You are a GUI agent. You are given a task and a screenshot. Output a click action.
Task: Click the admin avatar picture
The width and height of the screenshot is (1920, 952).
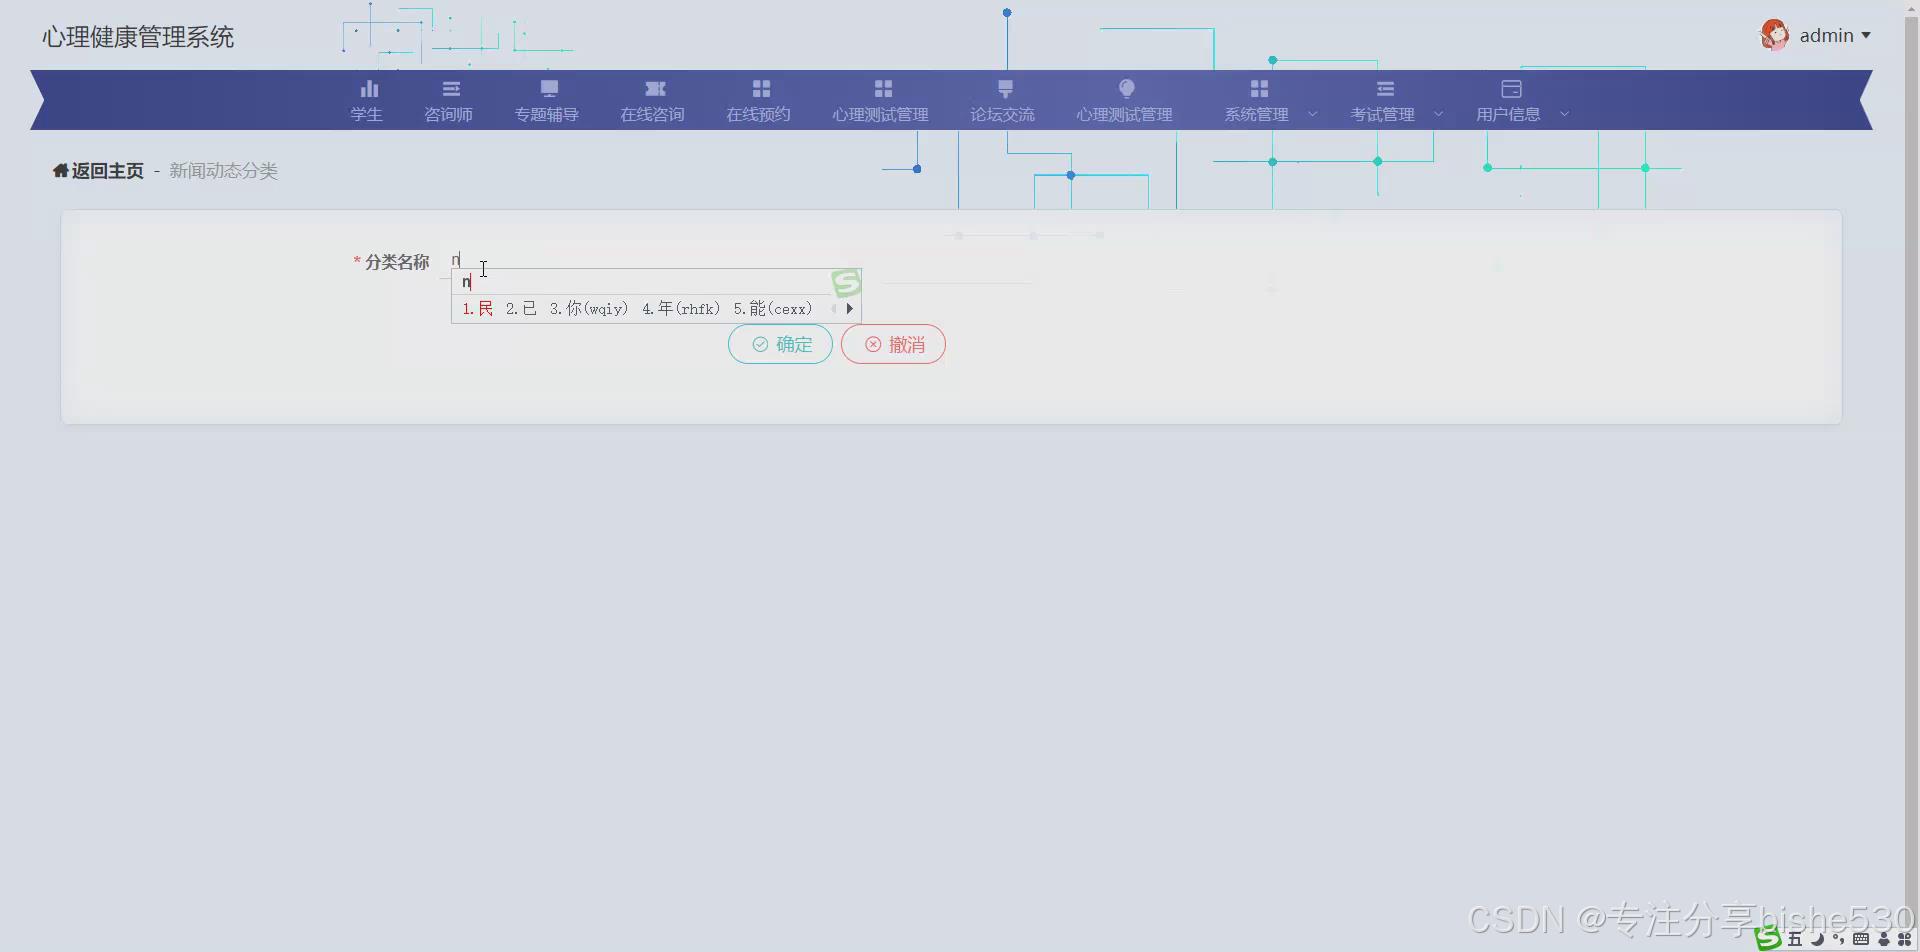(x=1774, y=35)
